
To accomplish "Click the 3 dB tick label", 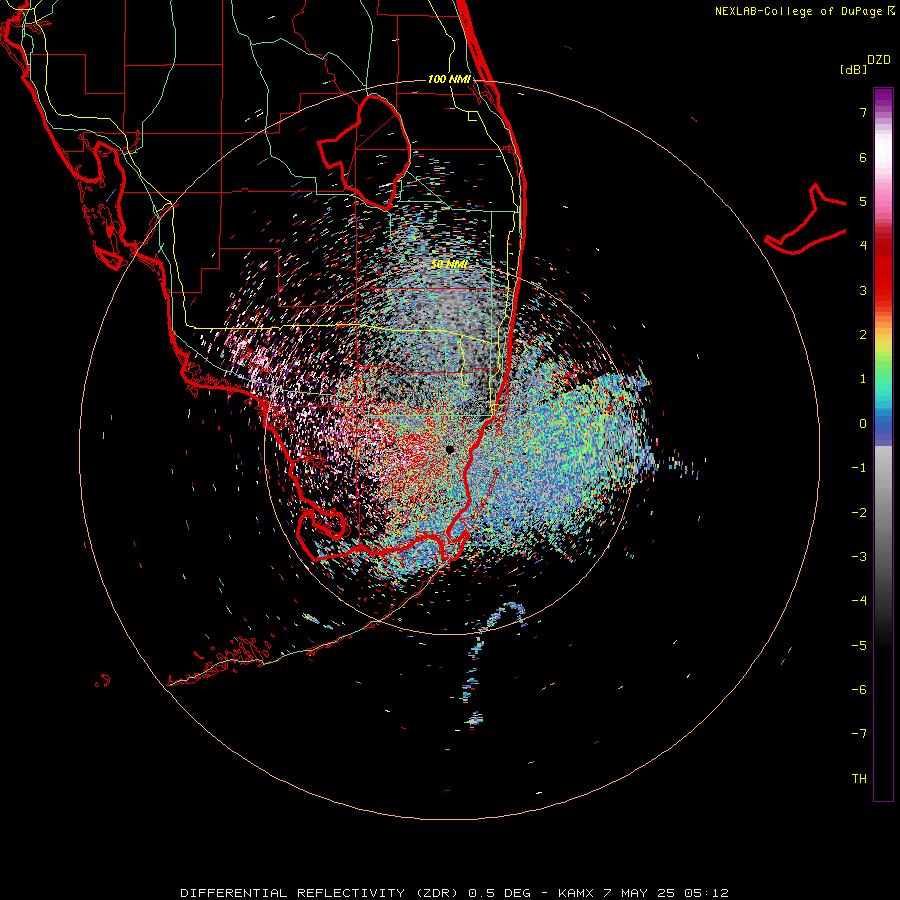I will point(863,290).
